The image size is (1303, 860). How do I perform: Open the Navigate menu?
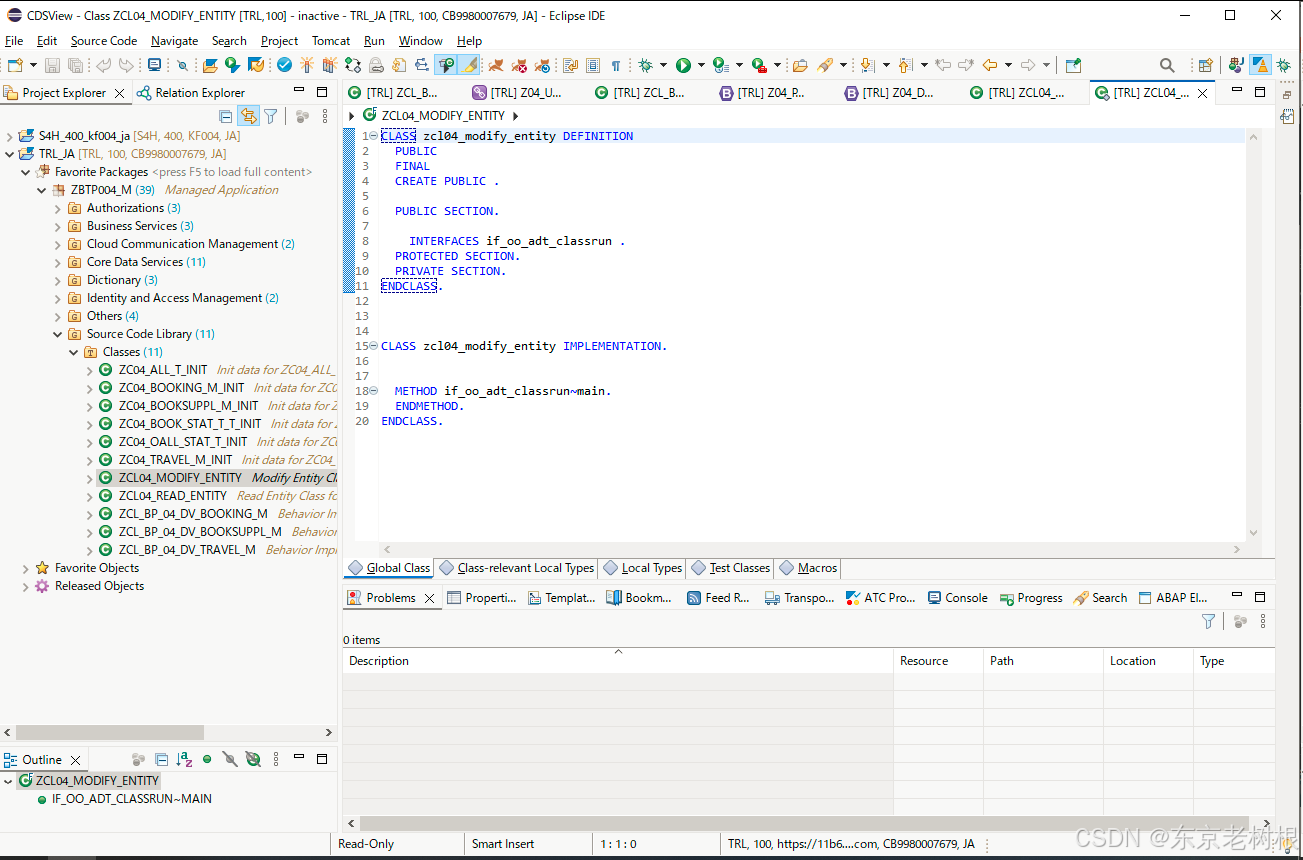[x=175, y=41]
